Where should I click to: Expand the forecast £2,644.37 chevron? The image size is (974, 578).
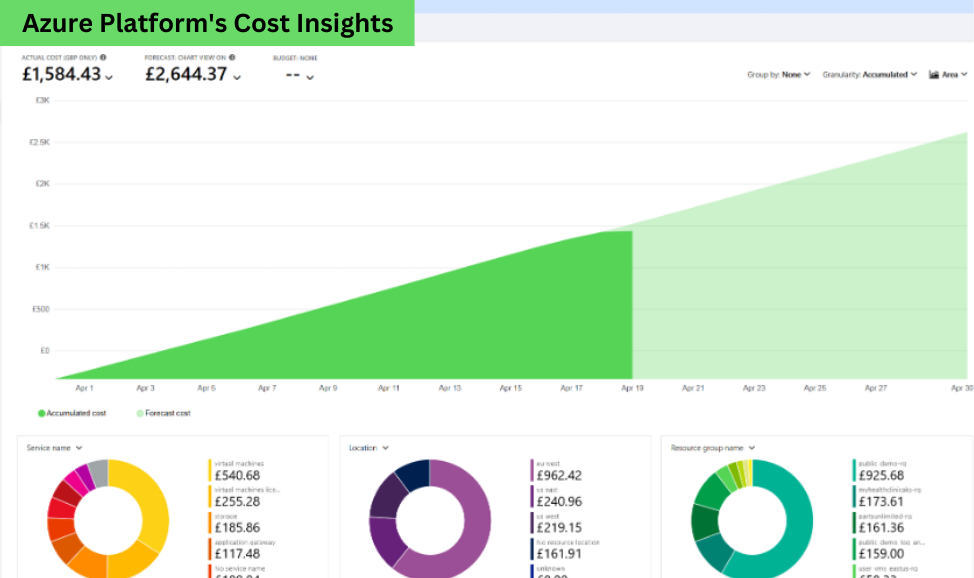(235, 77)
